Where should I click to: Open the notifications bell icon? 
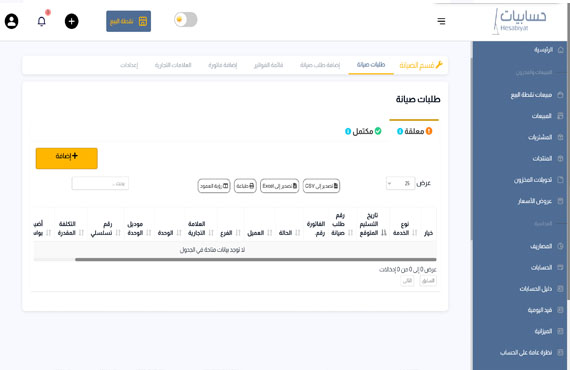[x=42, y=21]
